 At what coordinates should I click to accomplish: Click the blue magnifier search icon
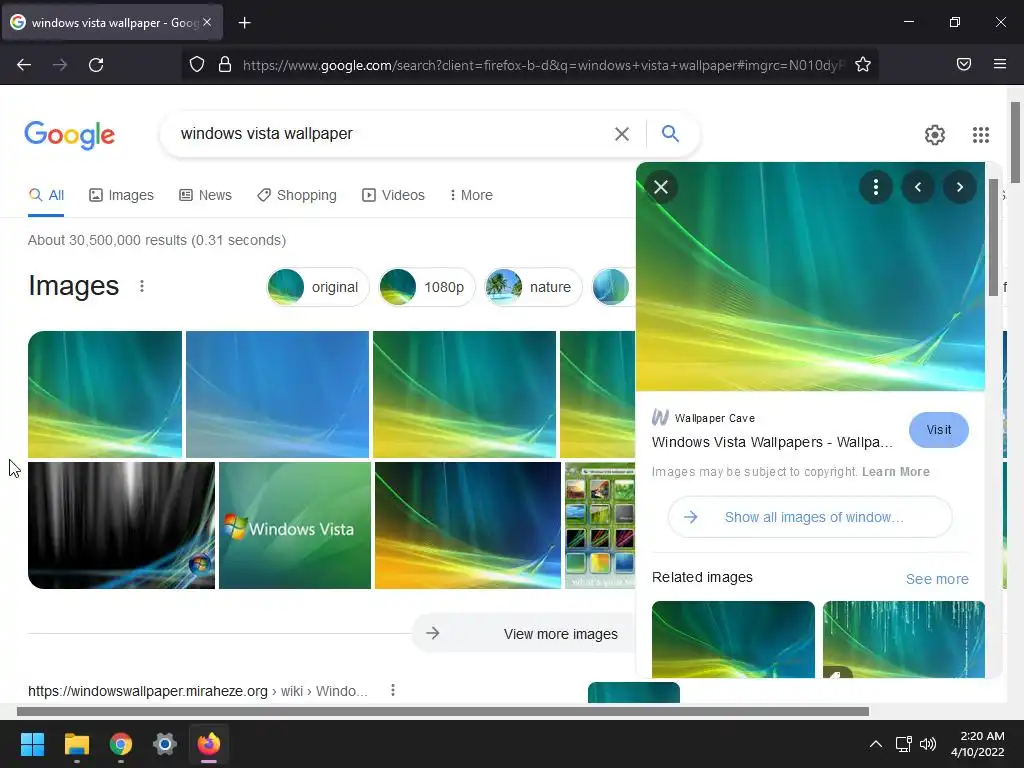click(670, 133)
